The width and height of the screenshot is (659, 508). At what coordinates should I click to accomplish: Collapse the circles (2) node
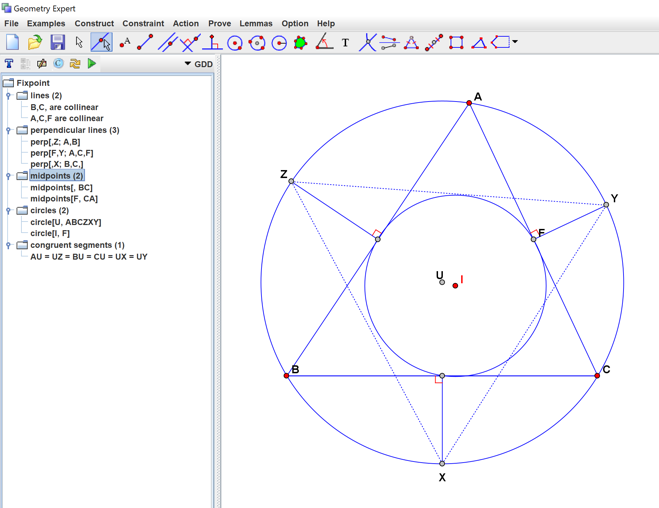pyautogui.click(x=9, y=211)
